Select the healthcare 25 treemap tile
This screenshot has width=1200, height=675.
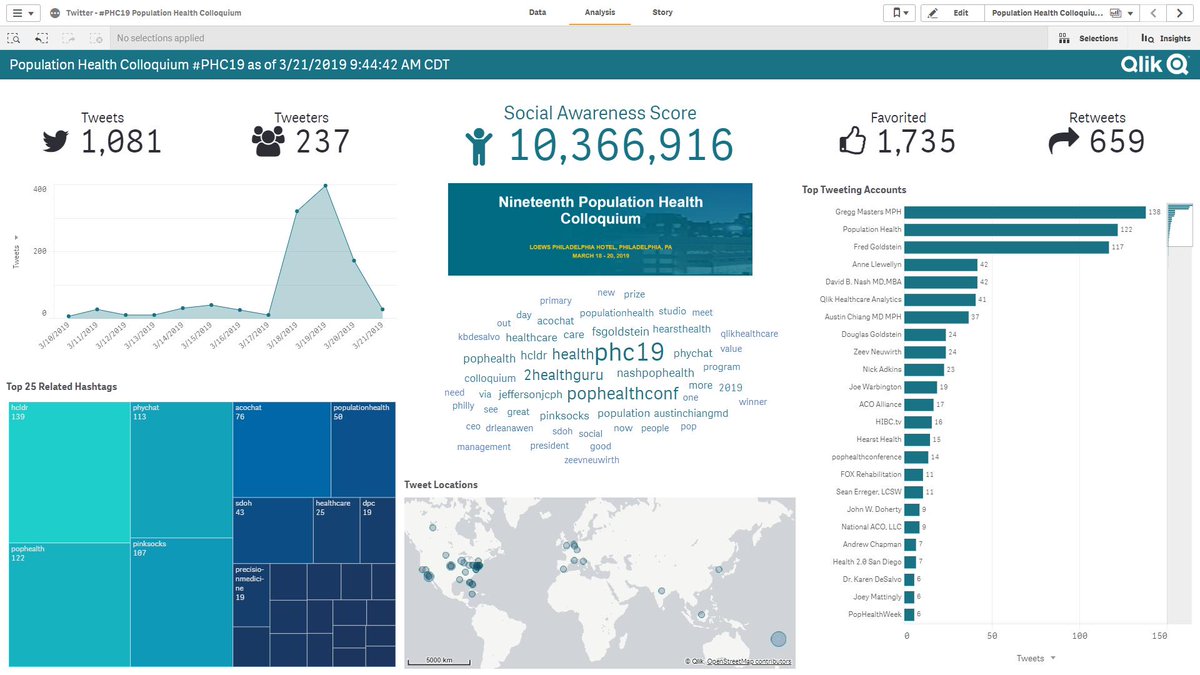(x=336, y=530)
